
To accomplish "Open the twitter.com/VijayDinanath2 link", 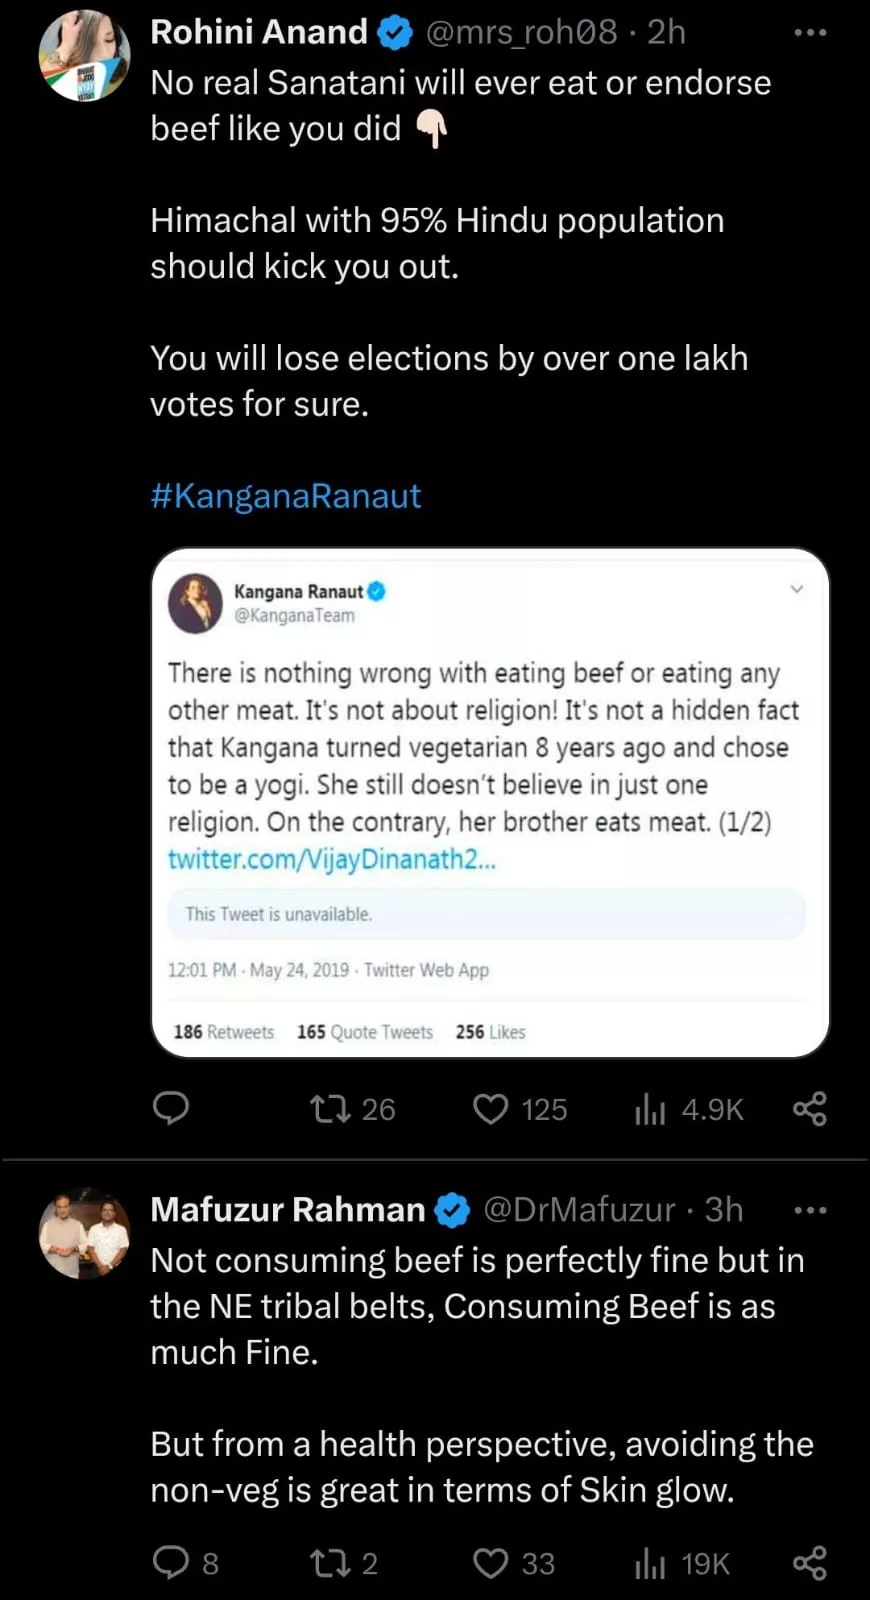I will pos(331,859).
